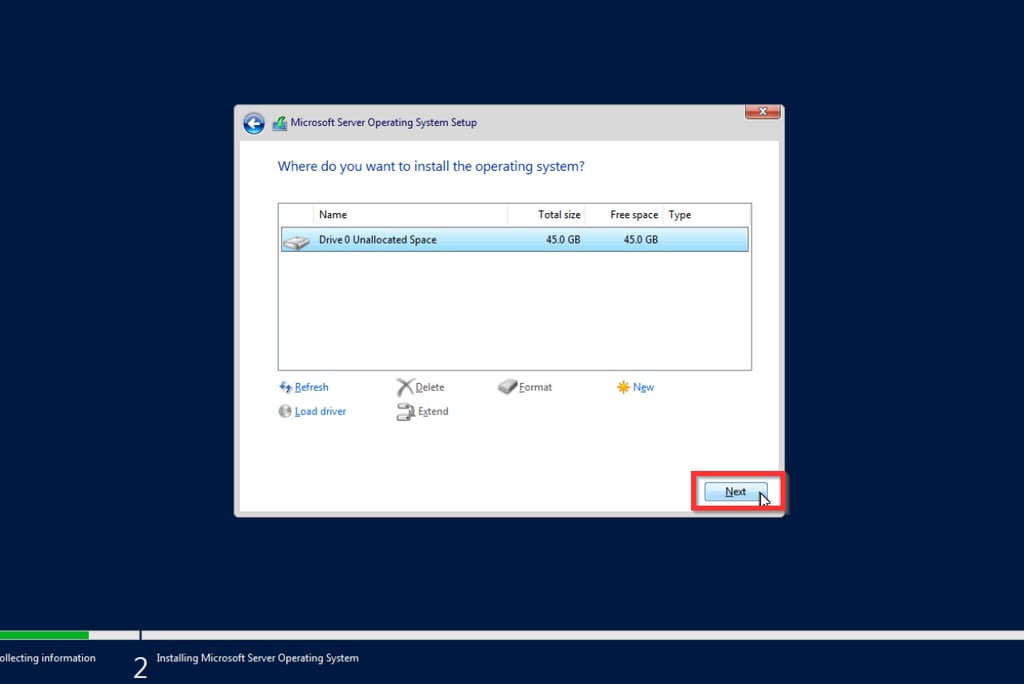Click the Next button
This screenshot has height=684, width=1024.
coord(735,492)
